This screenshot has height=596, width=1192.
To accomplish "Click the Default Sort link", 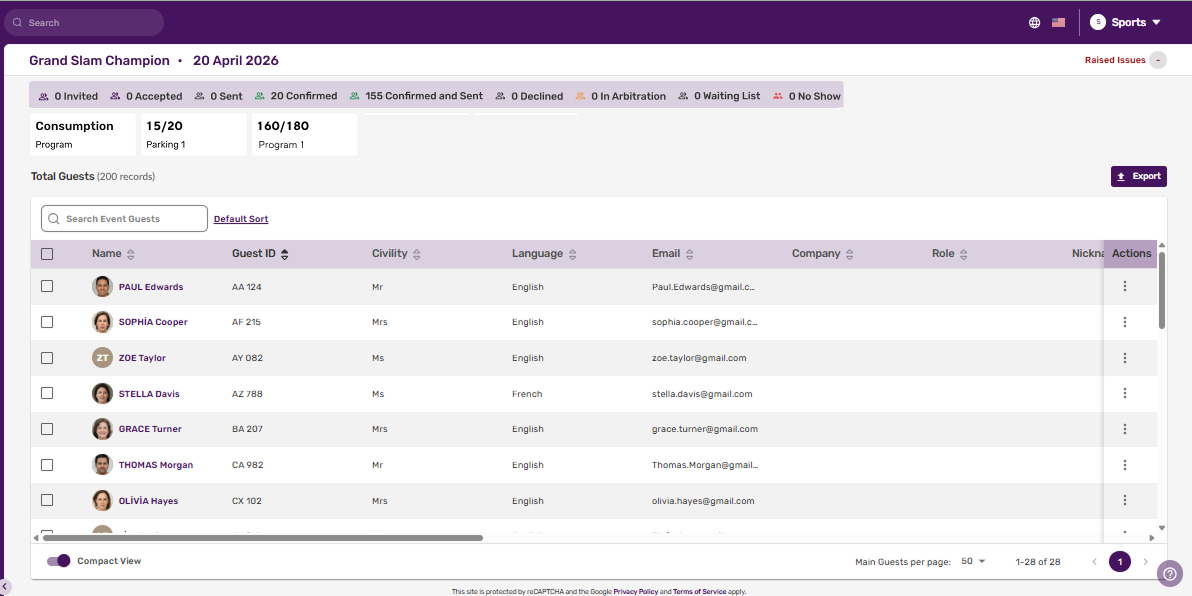I will [x=241, y=219].
